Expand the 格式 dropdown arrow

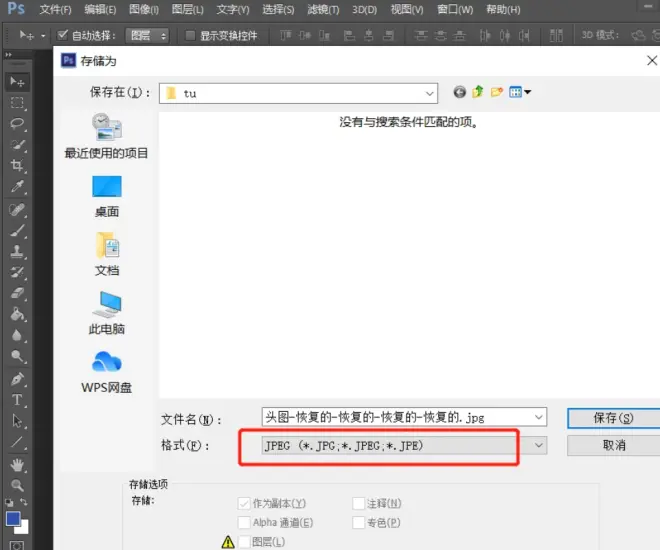538,445
